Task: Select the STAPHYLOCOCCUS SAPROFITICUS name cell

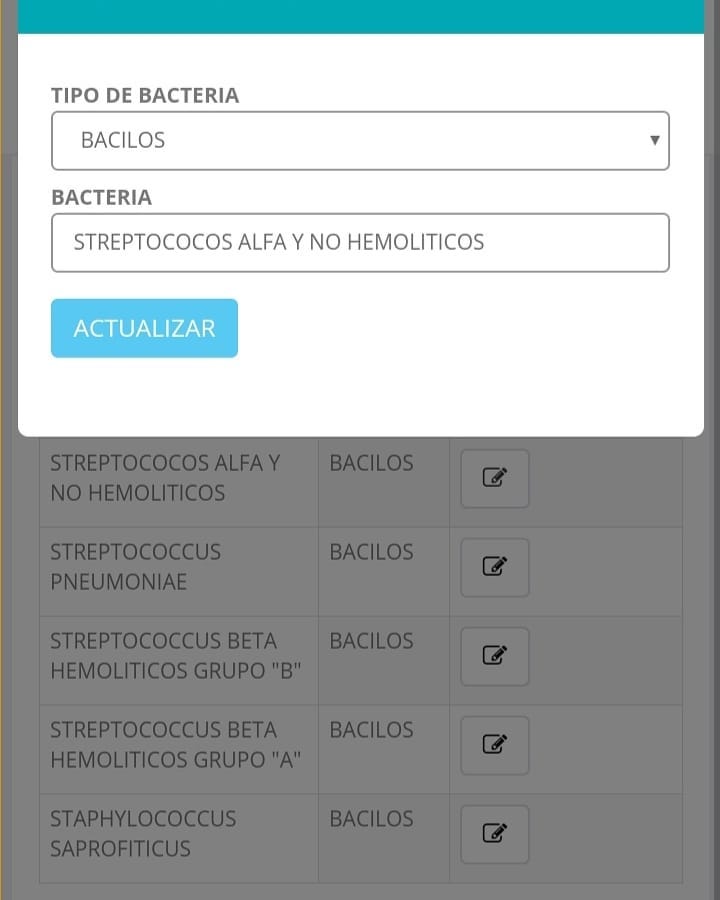Action: (x=179, y=838)
